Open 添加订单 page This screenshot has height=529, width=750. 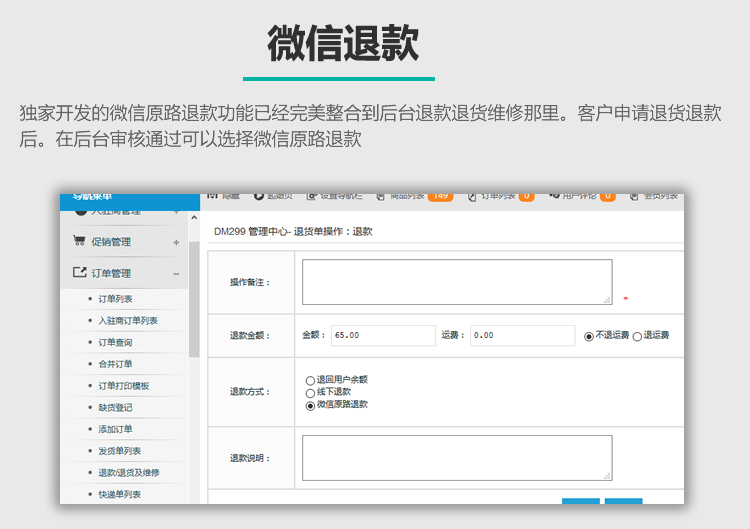(115, 429)
